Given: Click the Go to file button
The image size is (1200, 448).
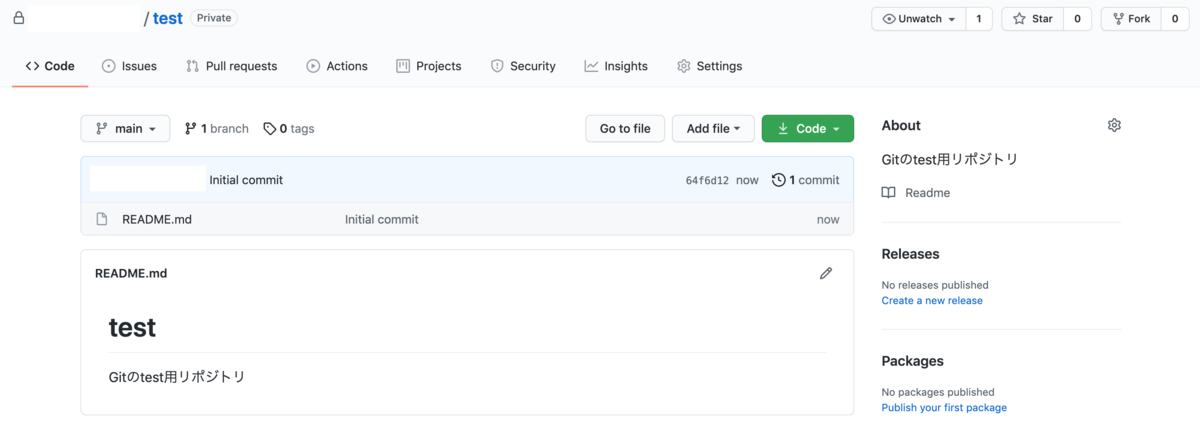Looking at the screenshot, I should 625,129.
